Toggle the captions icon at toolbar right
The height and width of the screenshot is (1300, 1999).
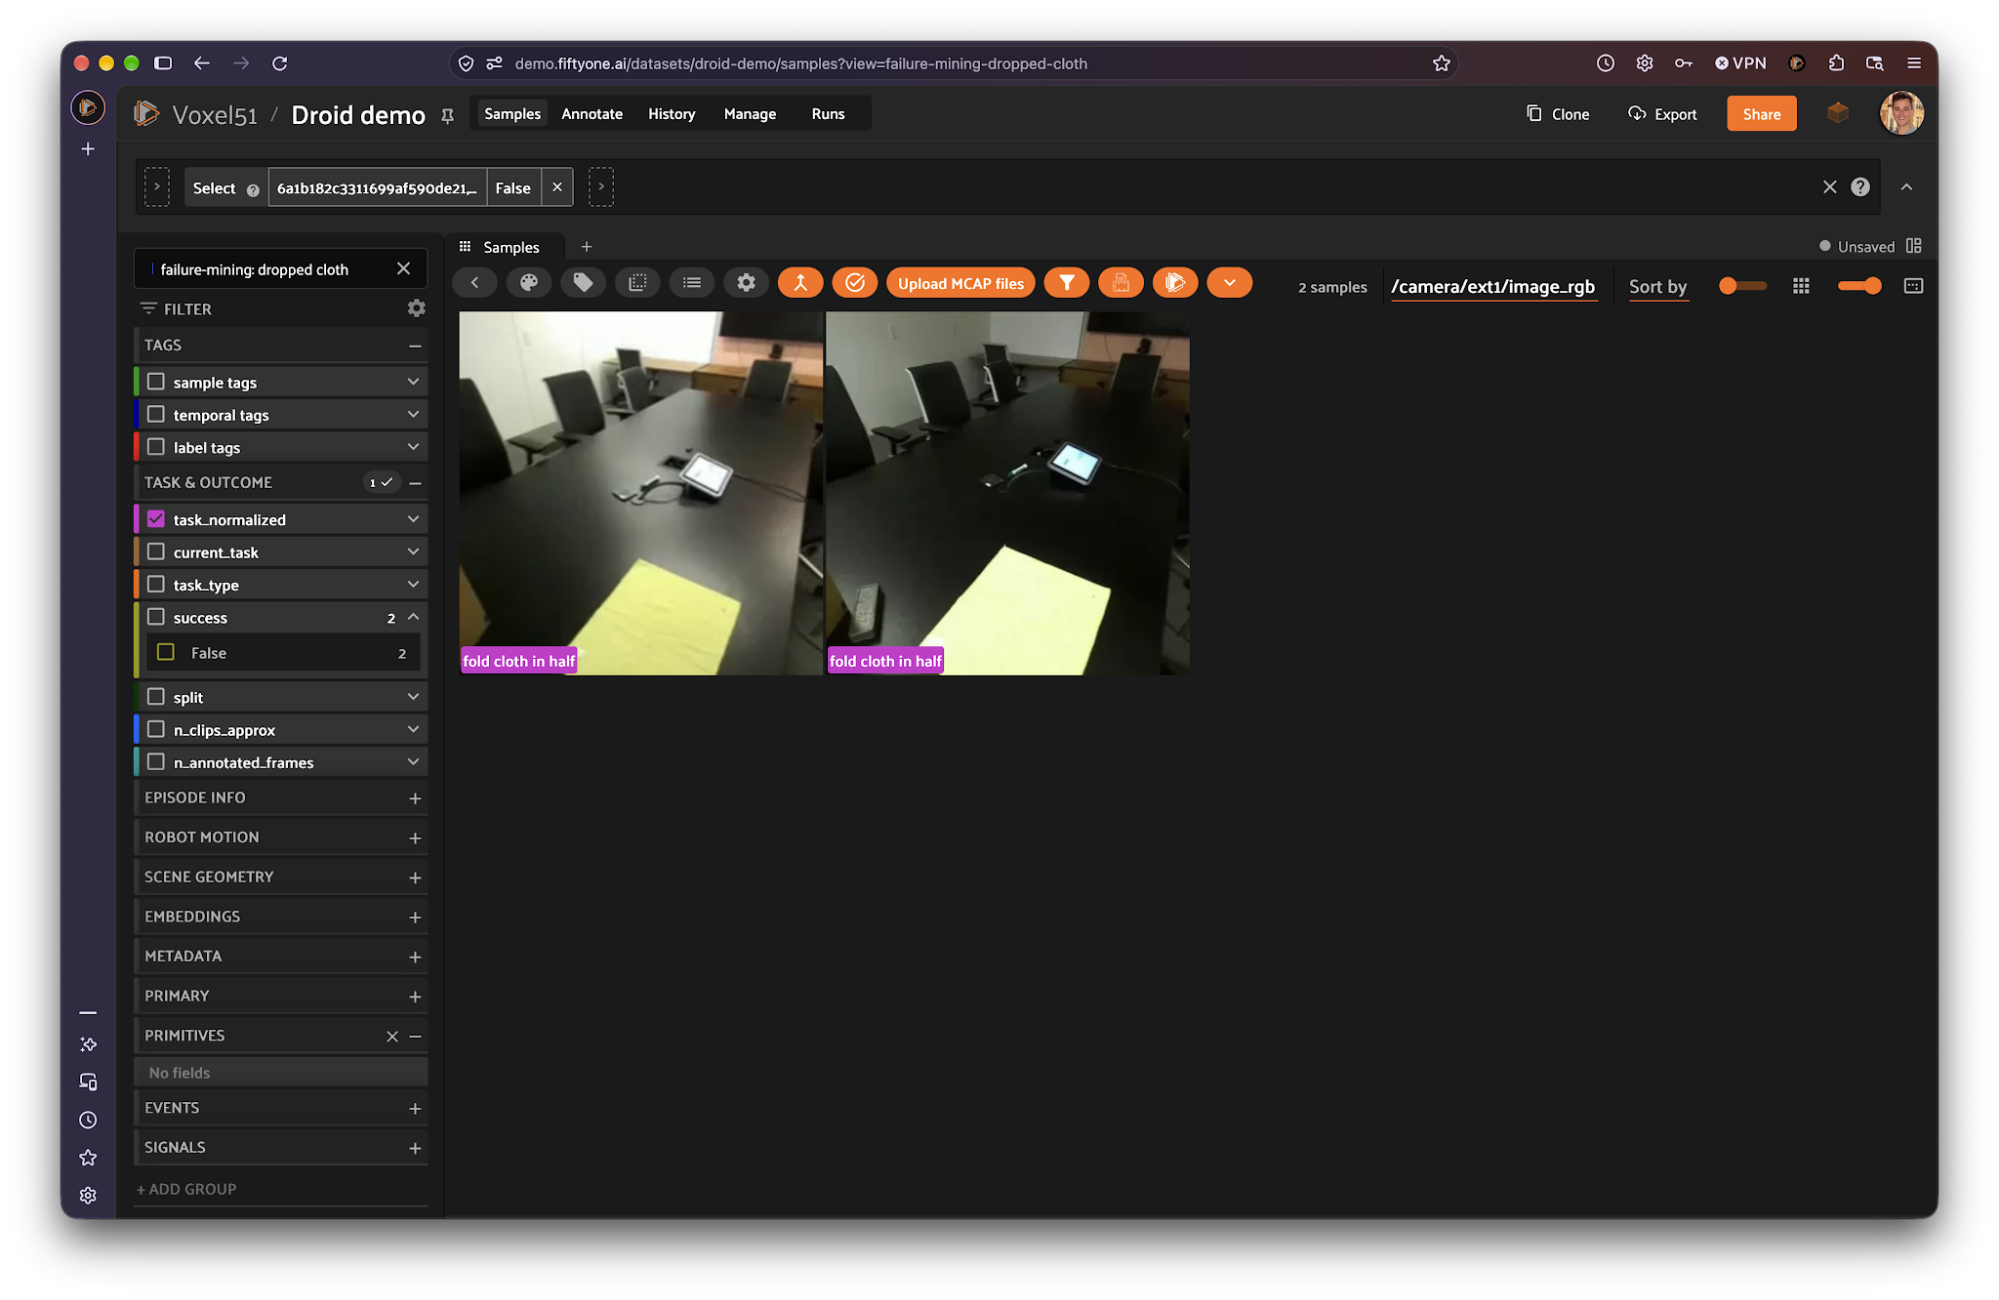tap(1913, 286)
